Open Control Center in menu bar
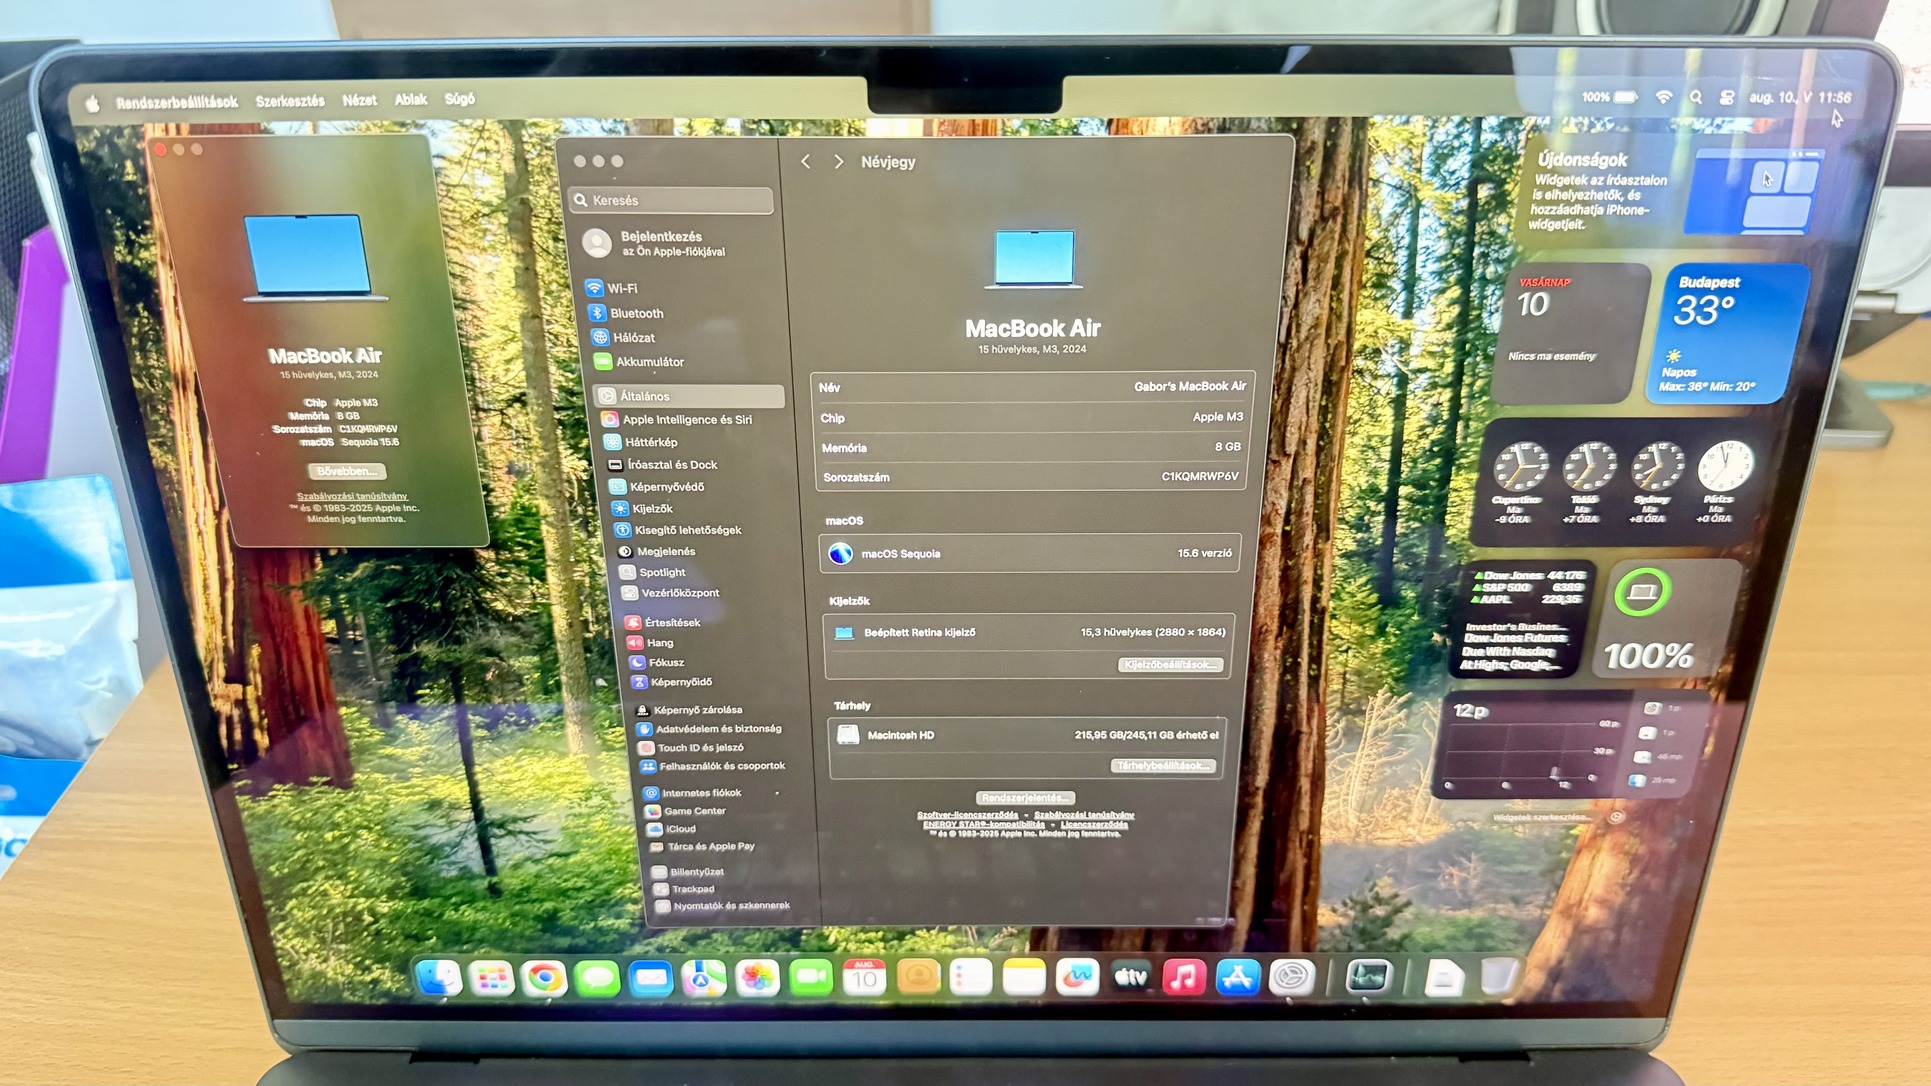The width and height of the screenshot is (1931, 1086). tap(1727, 98)
